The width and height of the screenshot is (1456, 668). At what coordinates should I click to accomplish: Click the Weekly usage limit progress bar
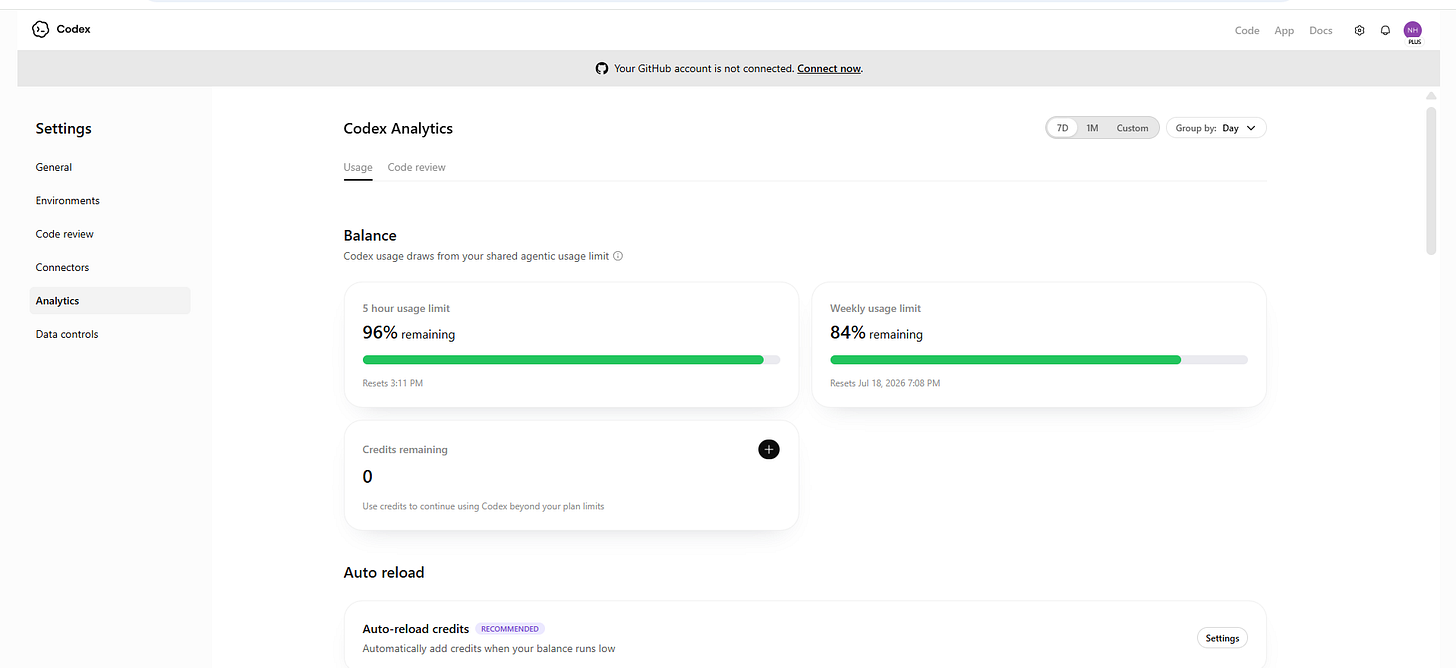1039,359
